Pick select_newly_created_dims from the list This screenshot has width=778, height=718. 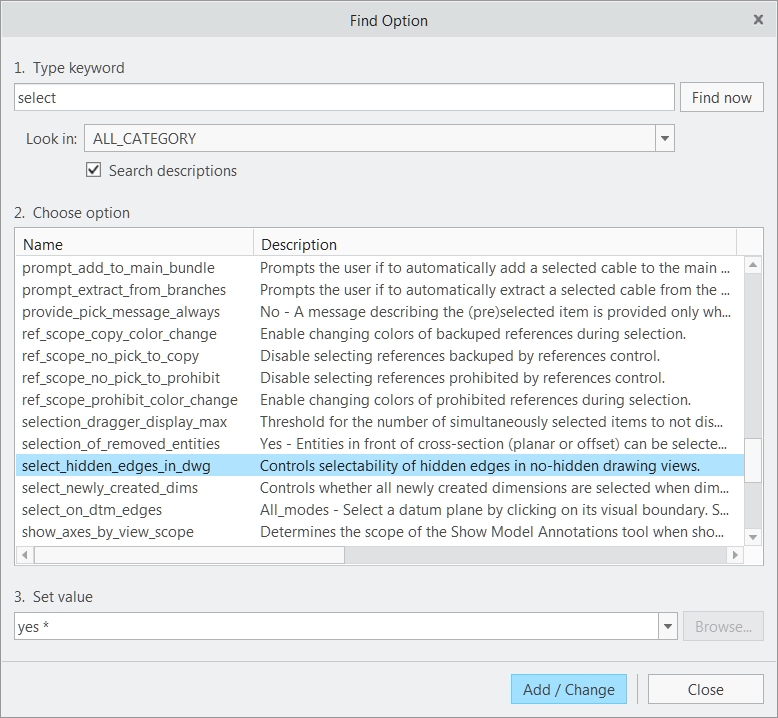[110, 488]
